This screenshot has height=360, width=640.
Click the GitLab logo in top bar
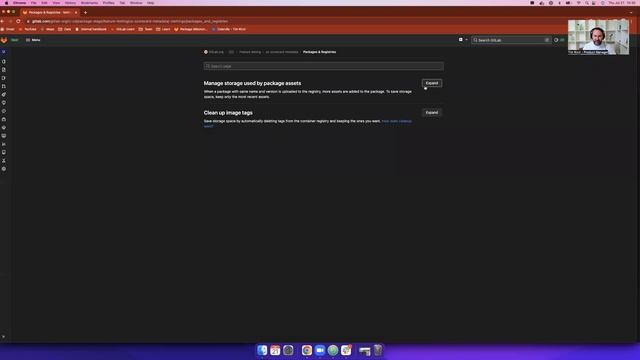point(4,40)
